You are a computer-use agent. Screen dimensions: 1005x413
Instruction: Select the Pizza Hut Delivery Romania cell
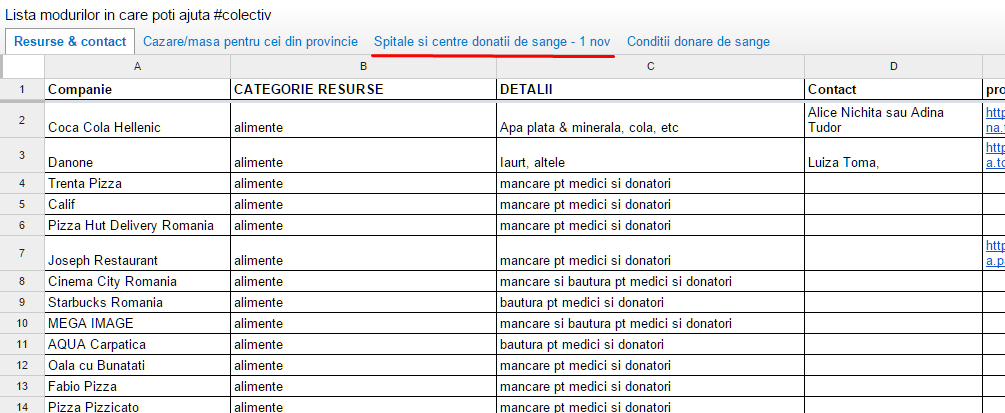point(137,225)
